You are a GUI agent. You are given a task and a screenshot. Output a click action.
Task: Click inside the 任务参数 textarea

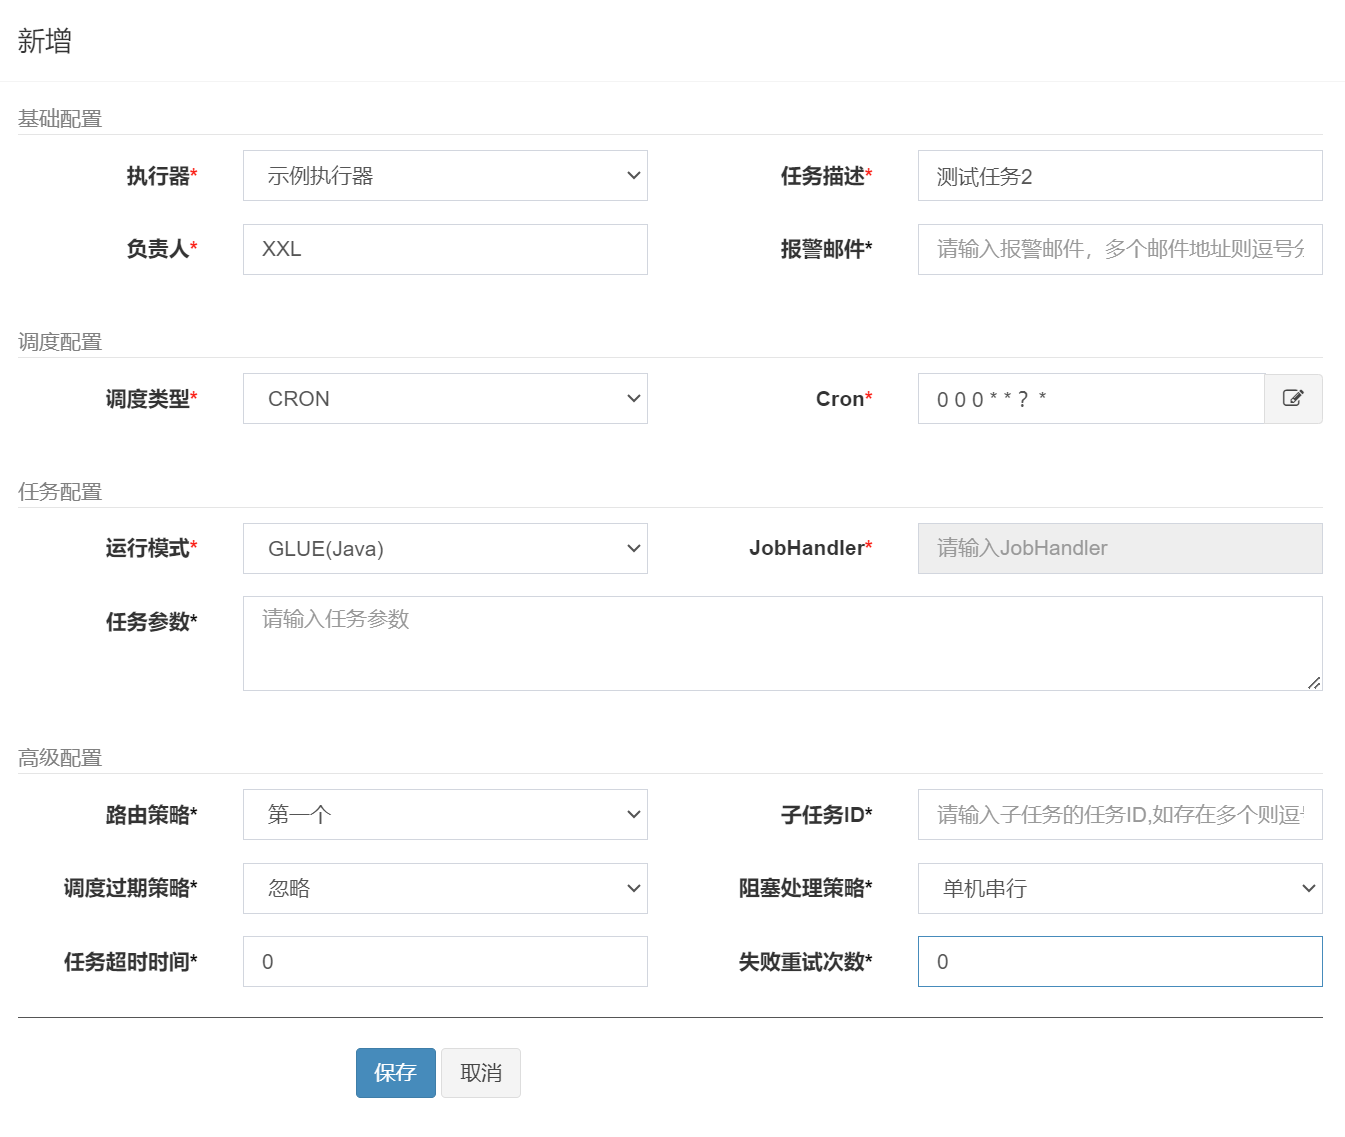pyautogui.click(x=782, y=644)
